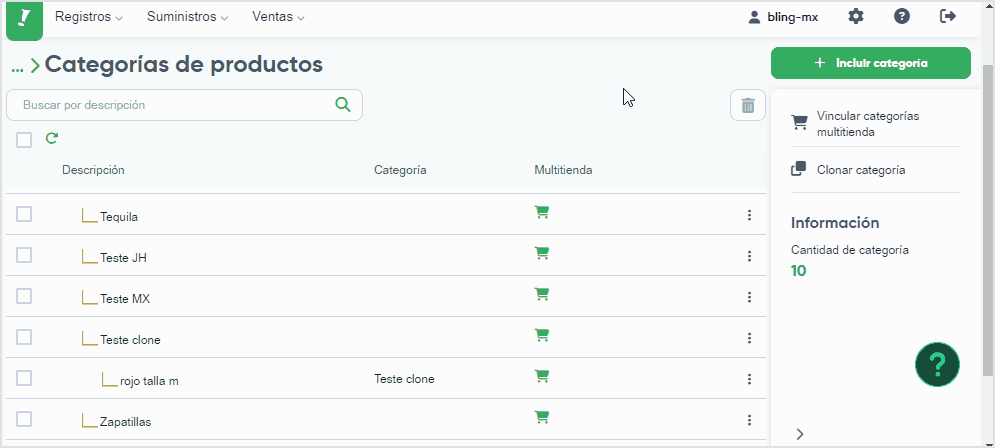
Task: Open the three-dot menu for Zapatillas
Action: [x=749, y=420]
